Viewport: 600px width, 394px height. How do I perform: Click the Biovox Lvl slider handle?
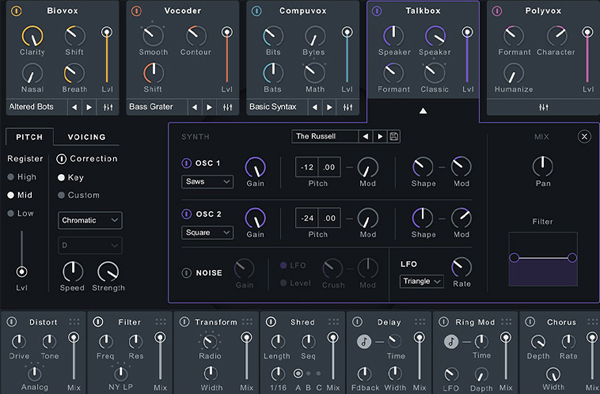(107, 32)
